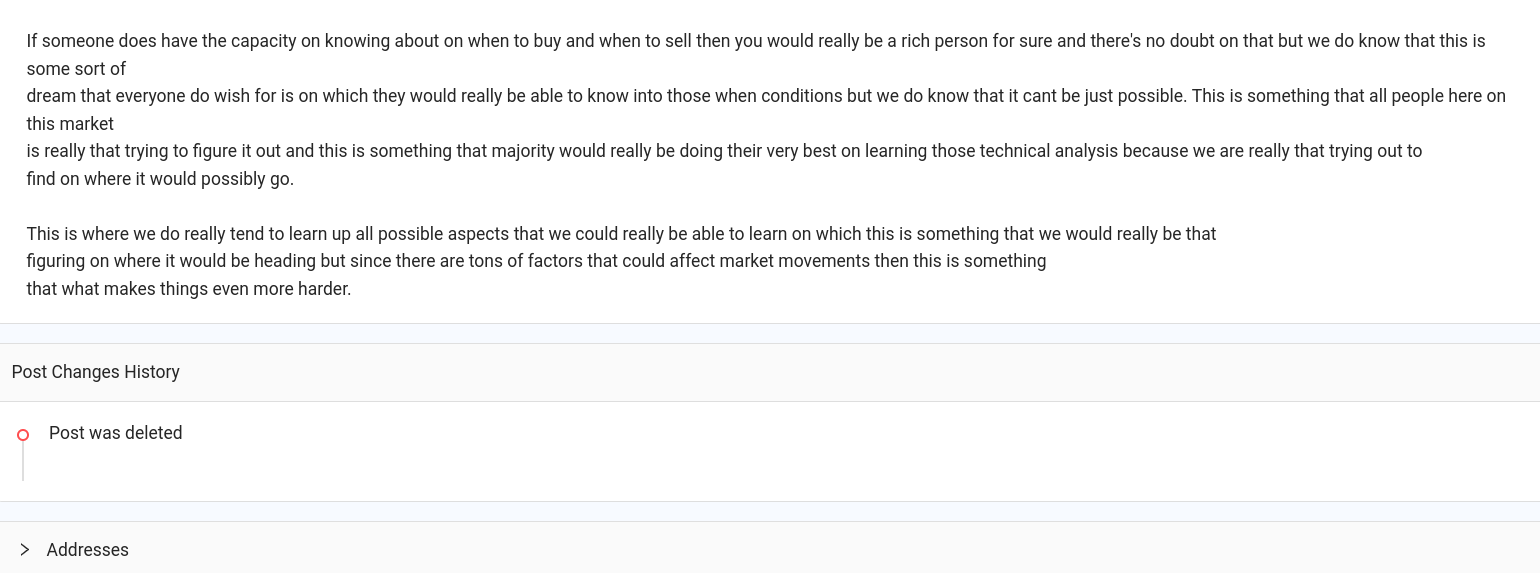Click the line starting "If someone does have"
The image size is (1540, 573).
(756, 41)
